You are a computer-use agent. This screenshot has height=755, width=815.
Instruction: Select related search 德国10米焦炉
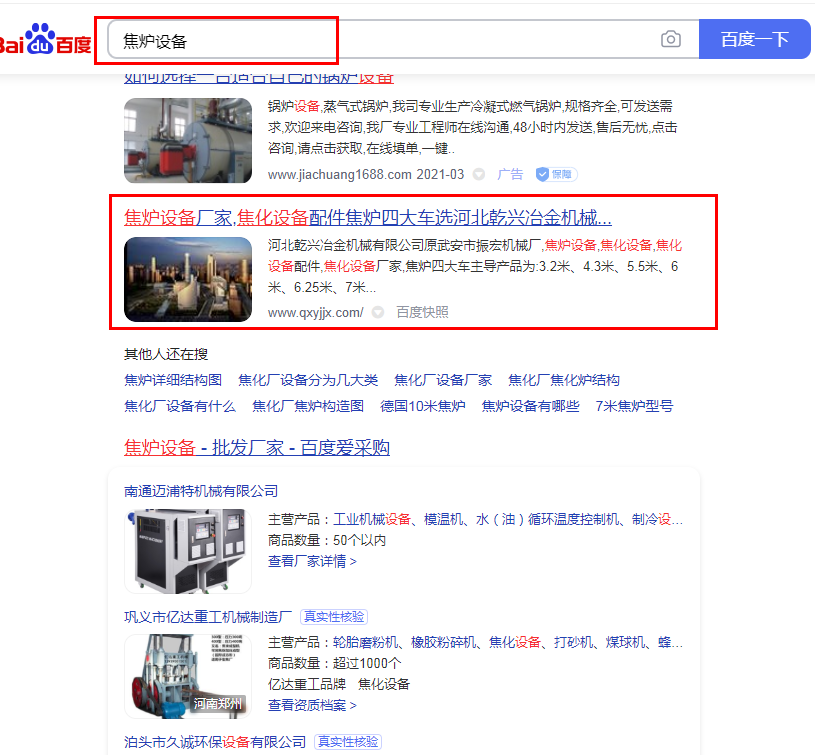[423, 406]
